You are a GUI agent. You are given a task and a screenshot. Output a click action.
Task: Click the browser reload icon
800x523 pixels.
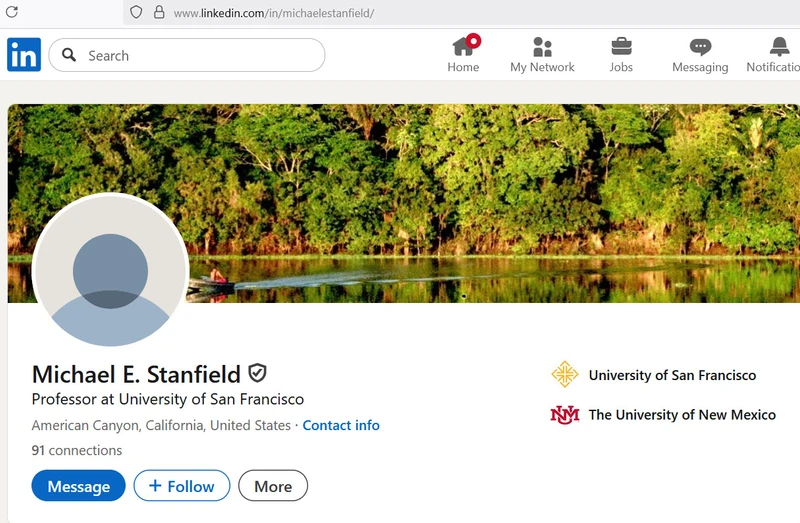(12, 12)
